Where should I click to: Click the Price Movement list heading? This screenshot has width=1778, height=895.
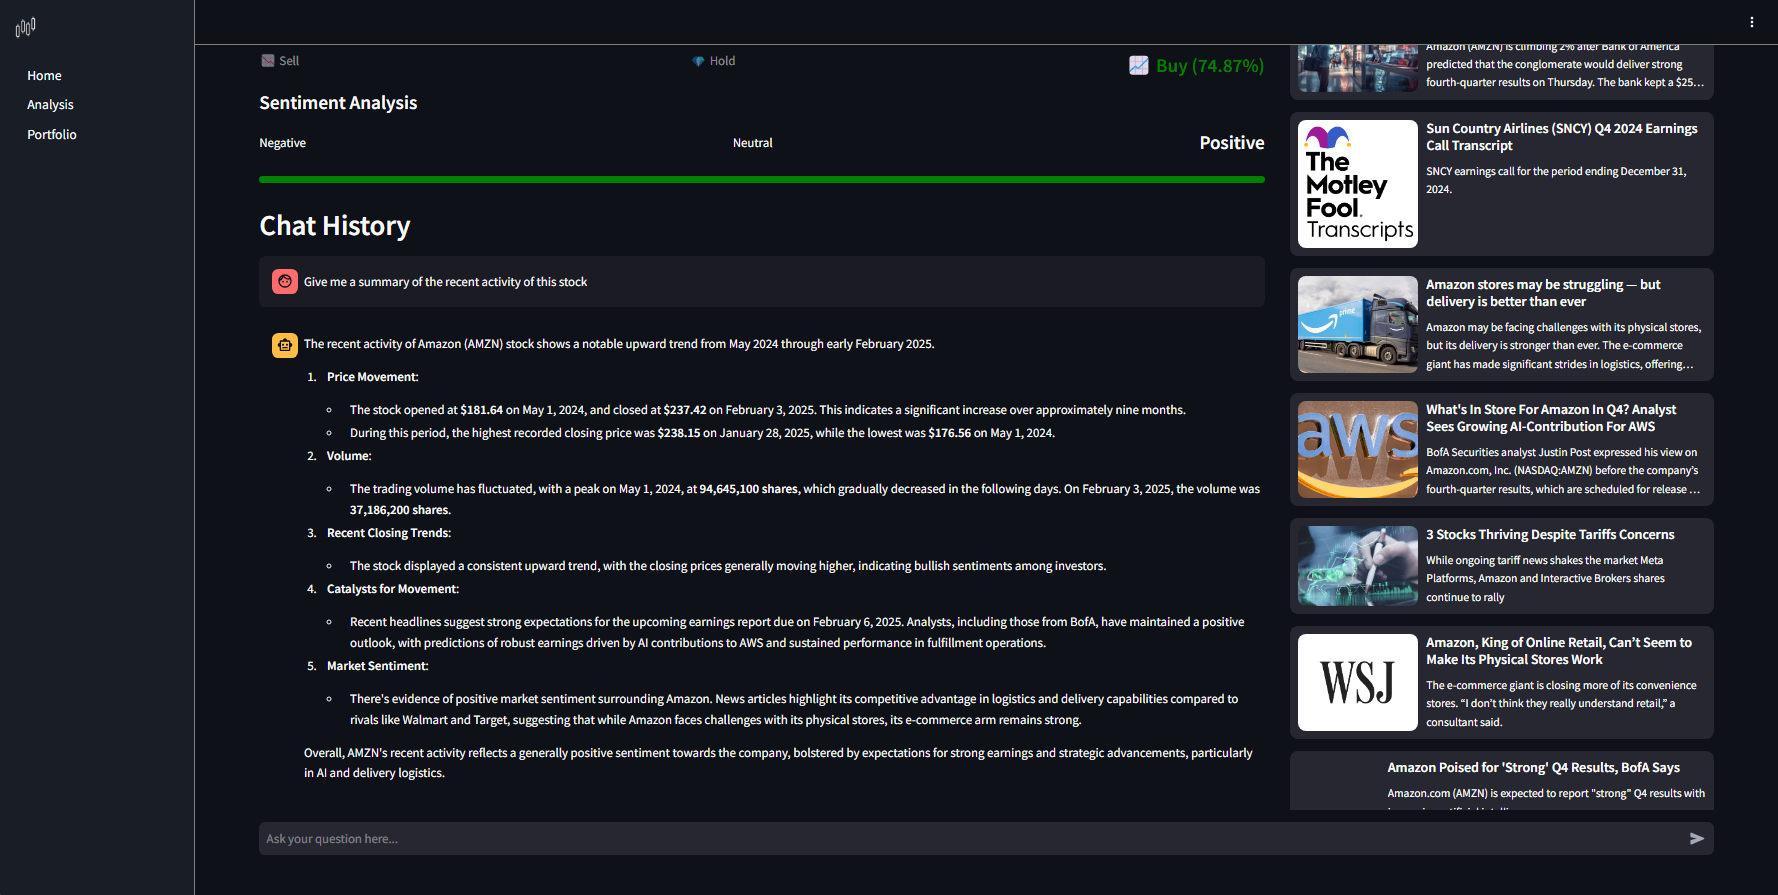(372, 377)
